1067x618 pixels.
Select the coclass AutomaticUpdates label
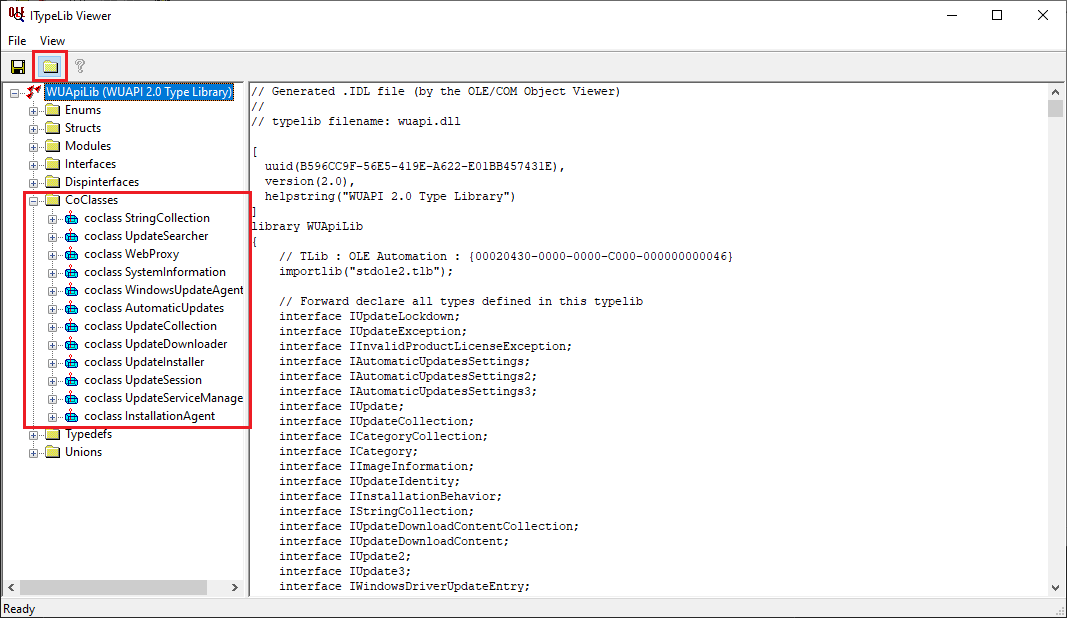(x=154, y=308)
